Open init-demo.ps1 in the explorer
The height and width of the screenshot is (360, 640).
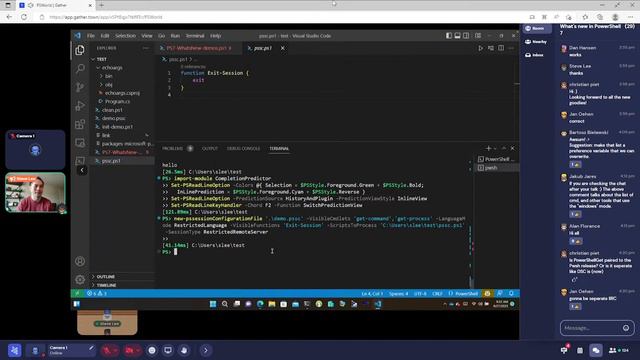[x=117, y=127]
